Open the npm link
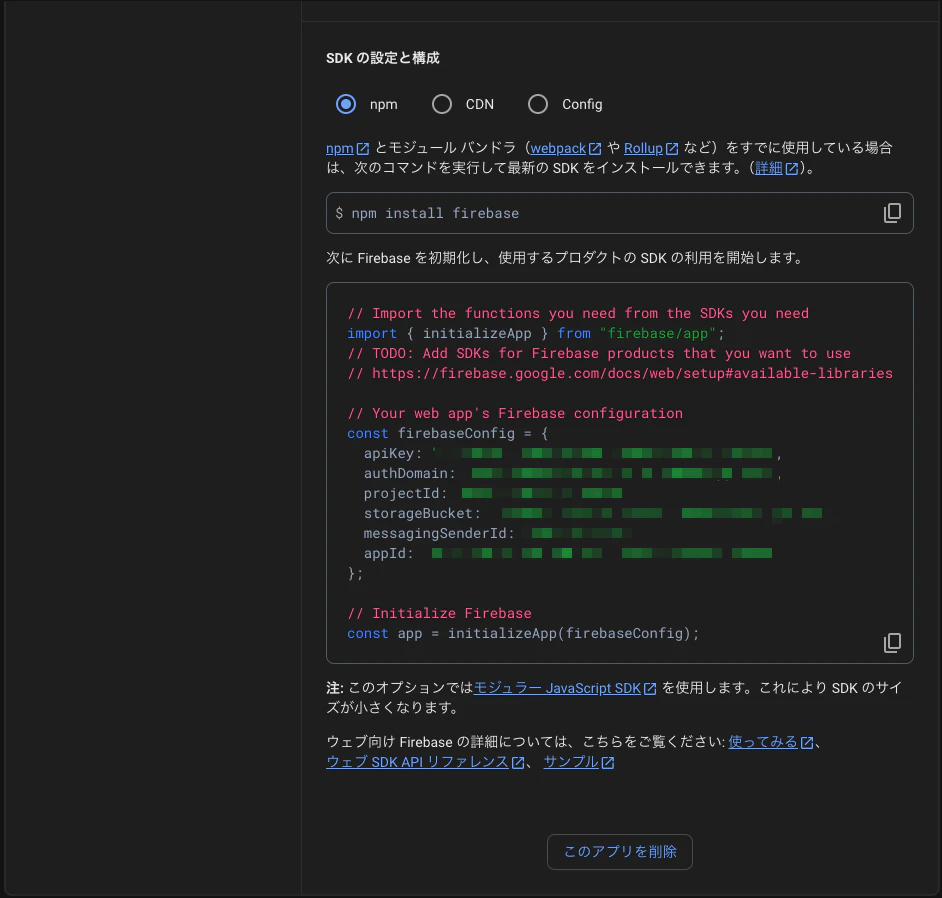Viewport: 942px width, 898px height. click(340, 148)
